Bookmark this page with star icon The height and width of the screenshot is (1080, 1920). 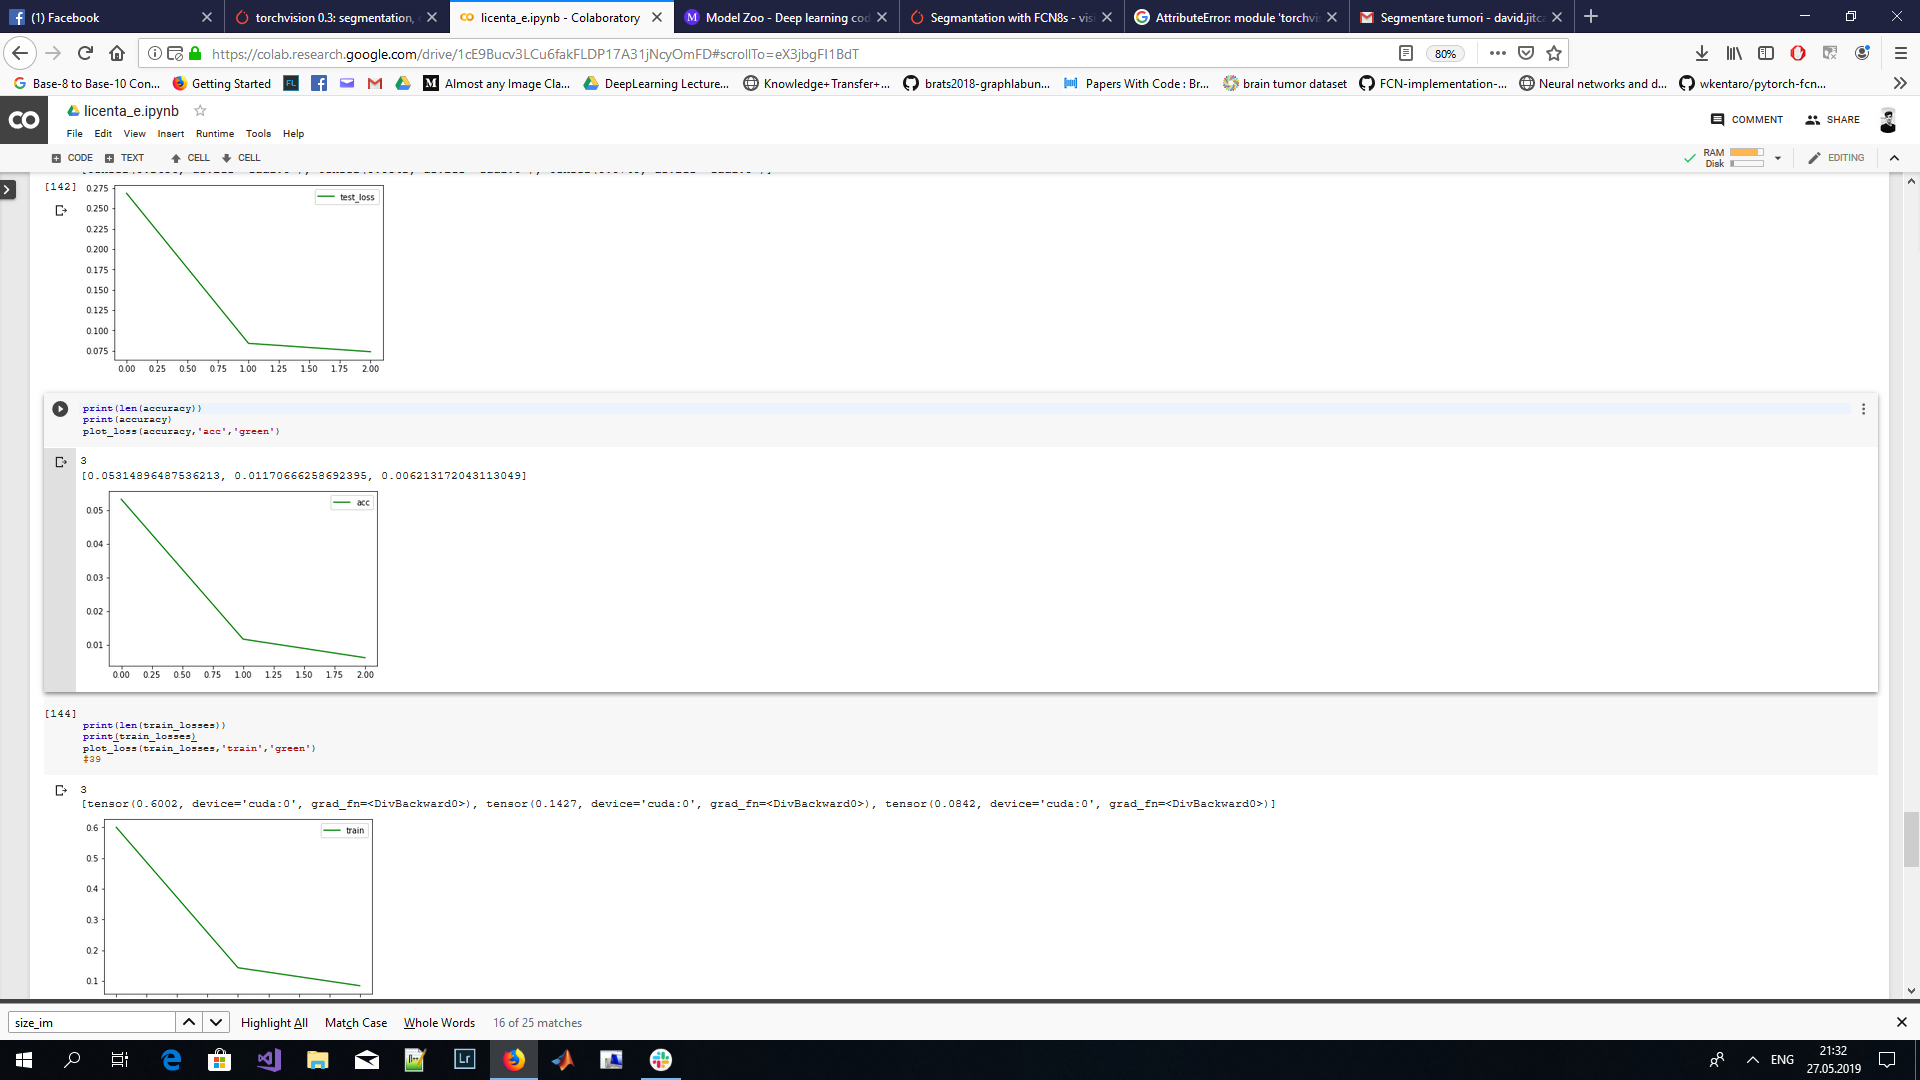tap(1554, 53)
